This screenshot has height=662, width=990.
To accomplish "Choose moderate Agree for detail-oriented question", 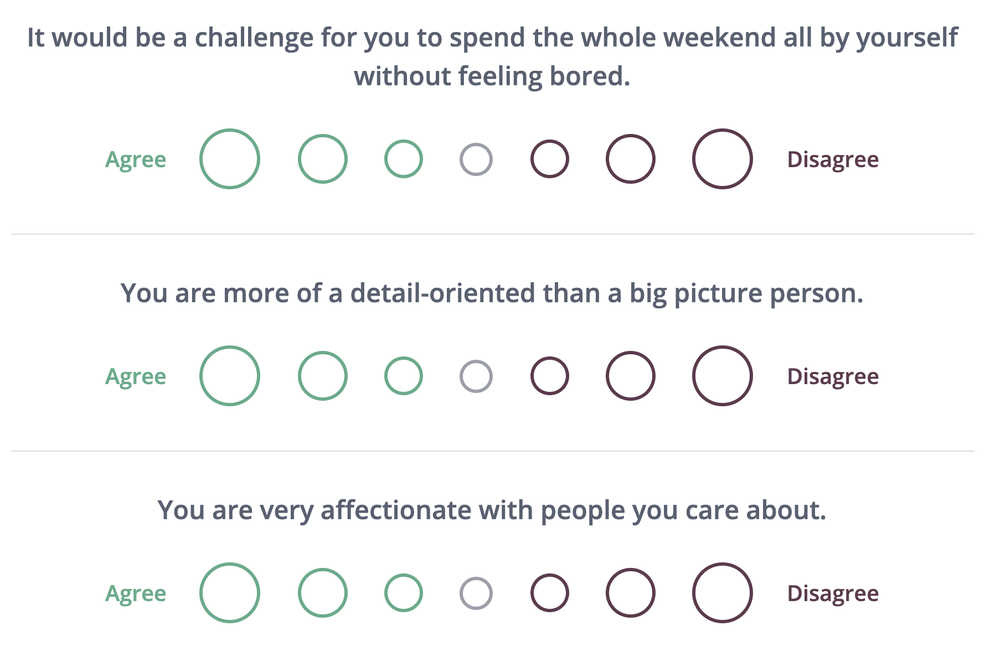I will click(x=323, y=376).
